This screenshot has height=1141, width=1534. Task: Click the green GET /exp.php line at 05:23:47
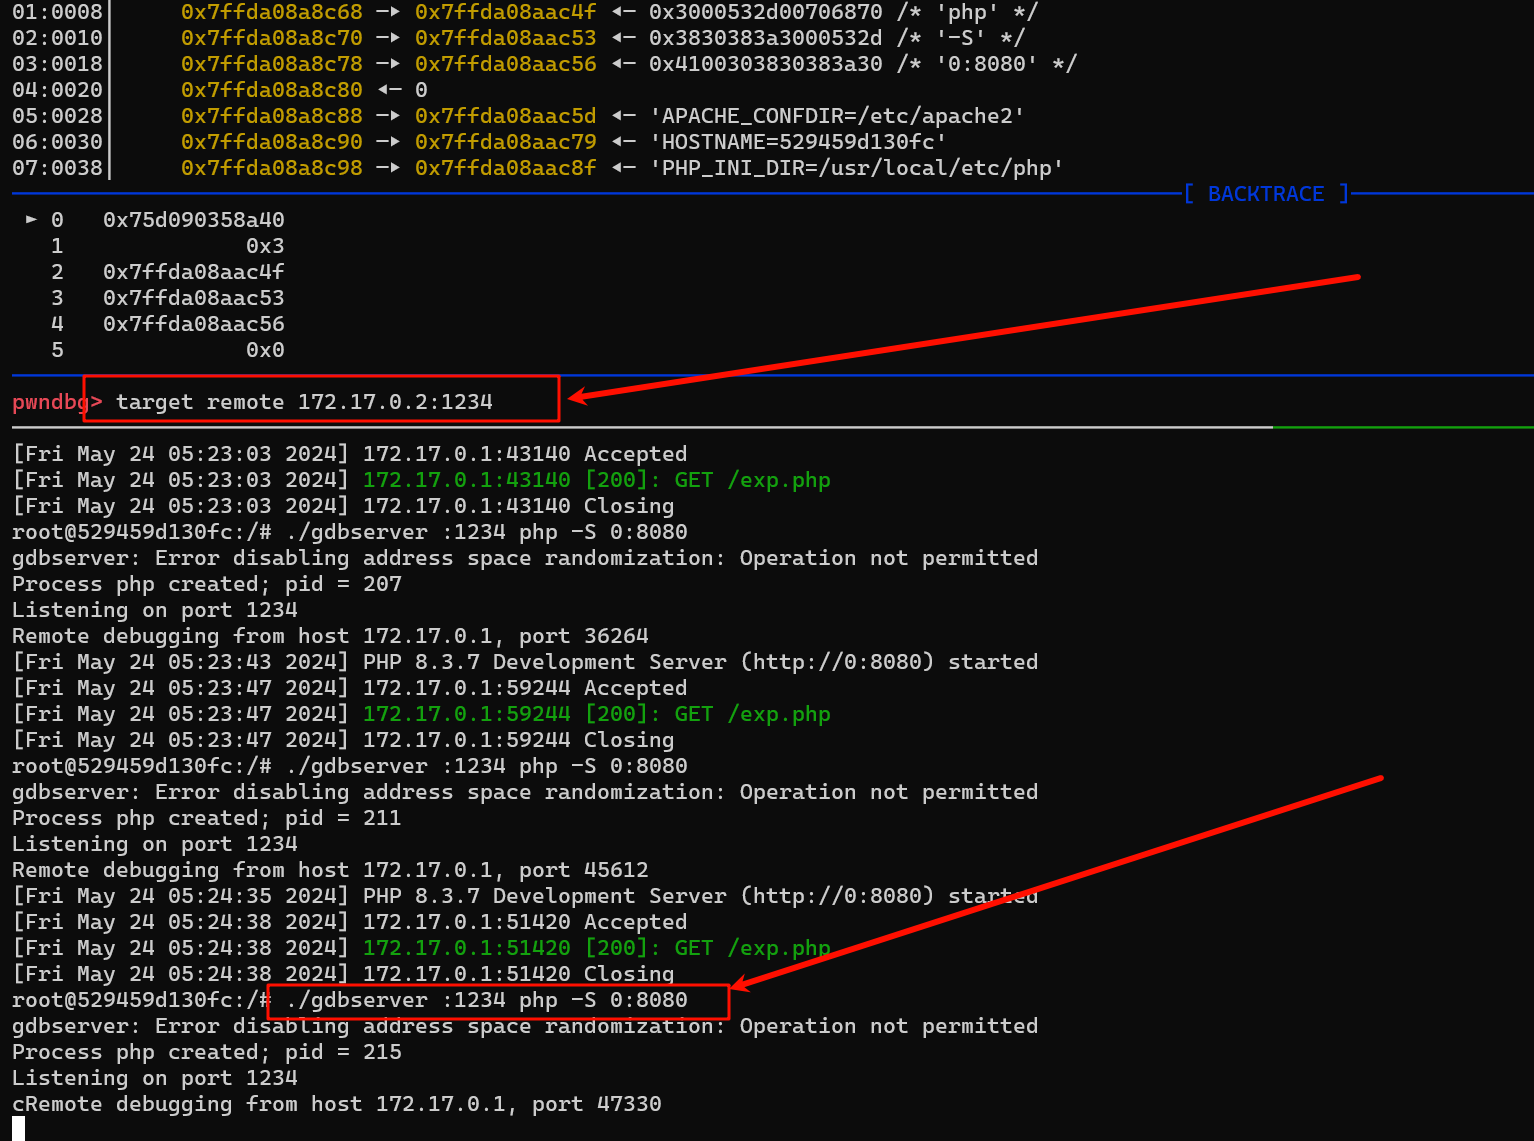pos(596,714)
